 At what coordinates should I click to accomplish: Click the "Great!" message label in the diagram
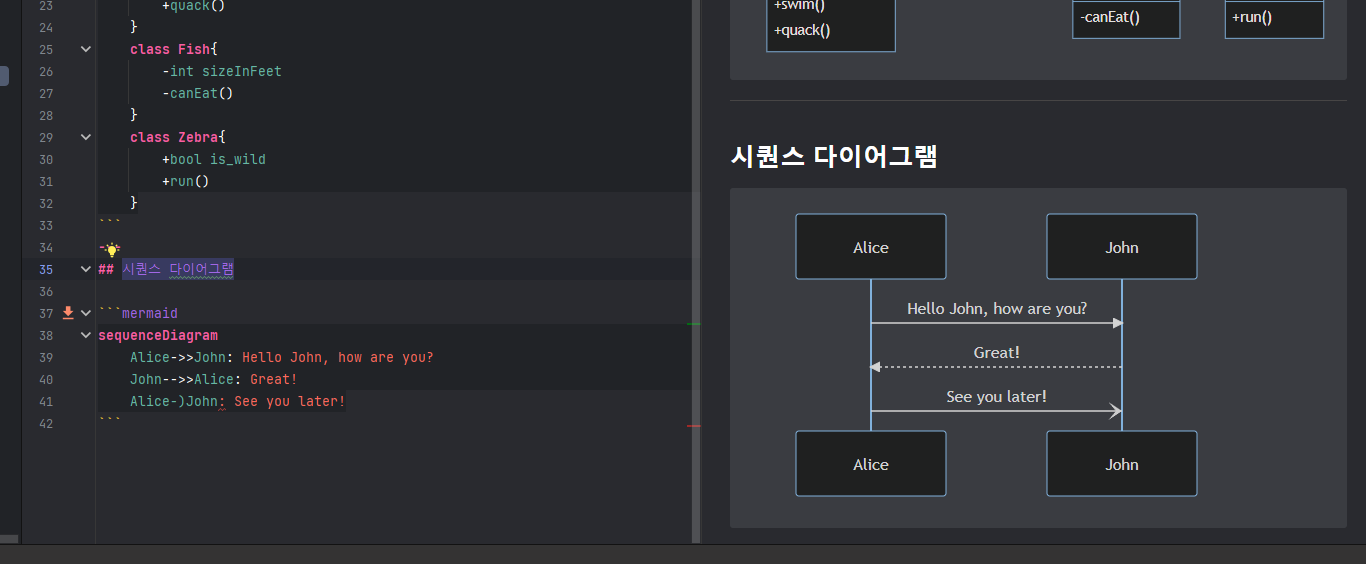click(x=997, y=352)
